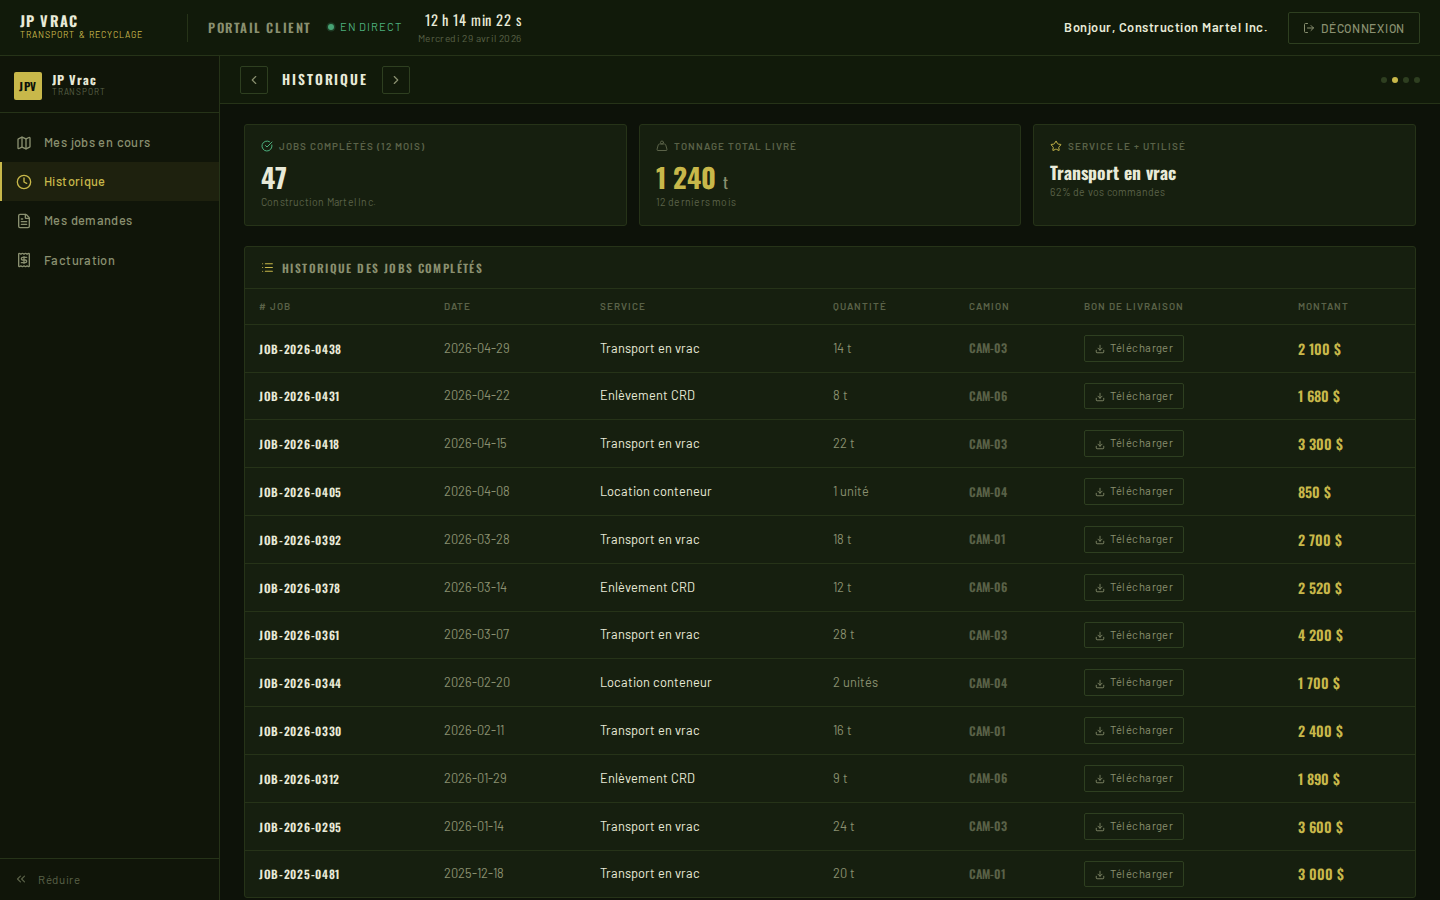Collapse the sidebar with Réduire

(50, 880)
